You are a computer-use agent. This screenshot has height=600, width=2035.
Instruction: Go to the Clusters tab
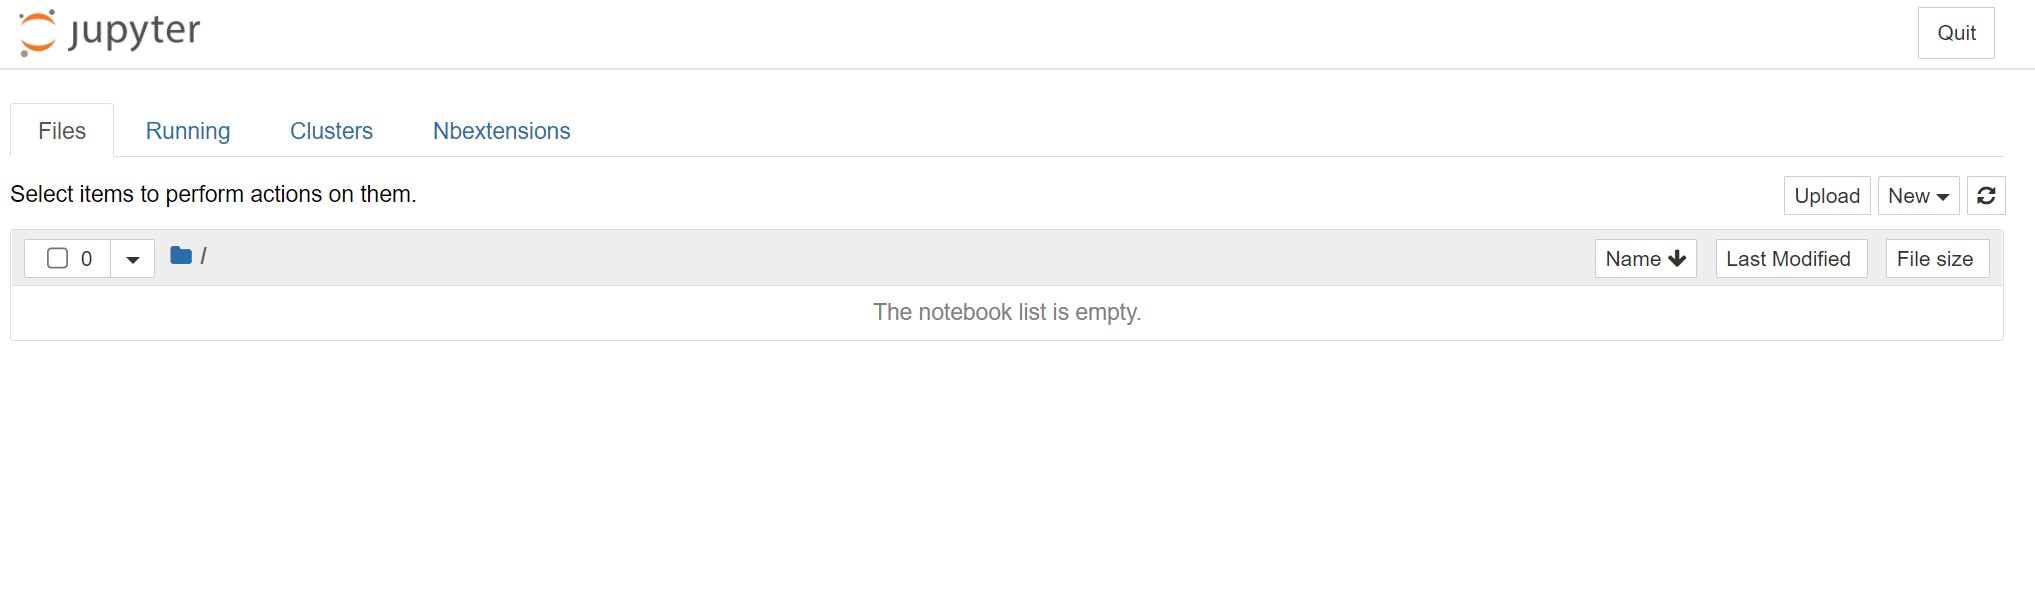click(x=331, y=131)
